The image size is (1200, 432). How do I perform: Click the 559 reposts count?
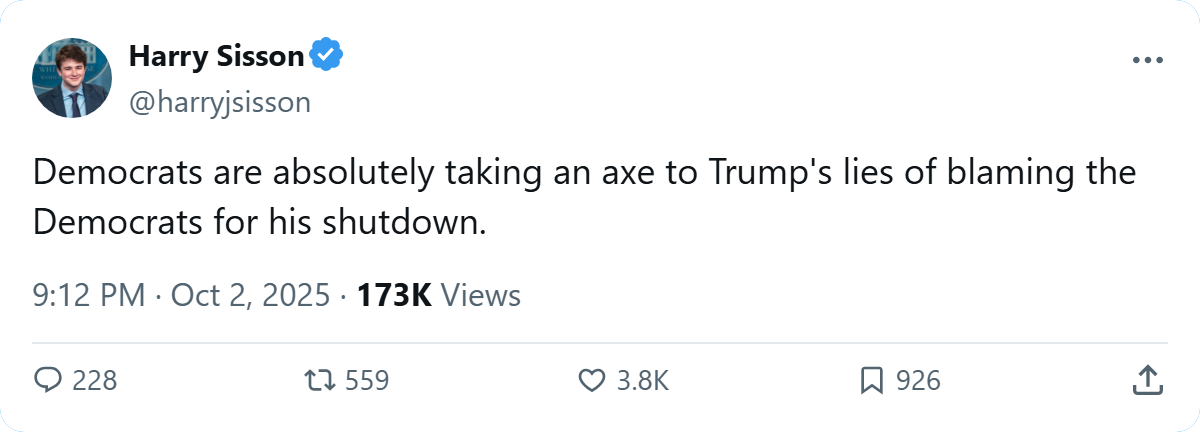(366, 381)
